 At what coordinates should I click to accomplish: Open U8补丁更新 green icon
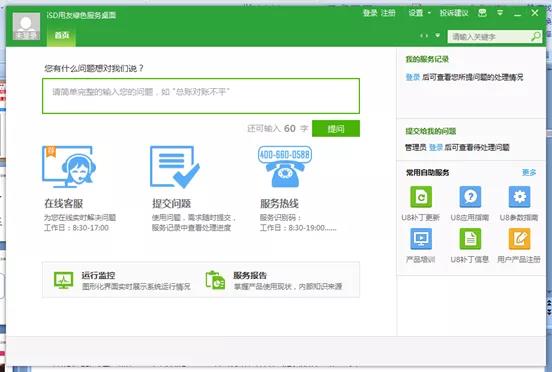click(x=421, y=197)
